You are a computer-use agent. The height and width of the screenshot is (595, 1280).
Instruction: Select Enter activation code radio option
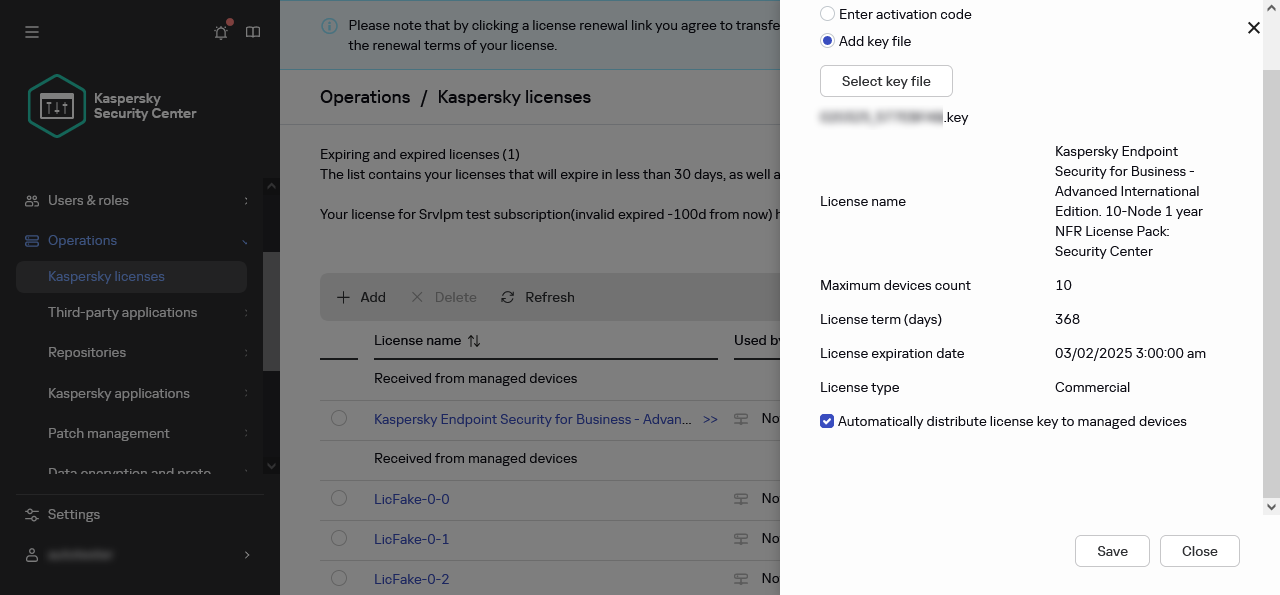click(827, 14)
